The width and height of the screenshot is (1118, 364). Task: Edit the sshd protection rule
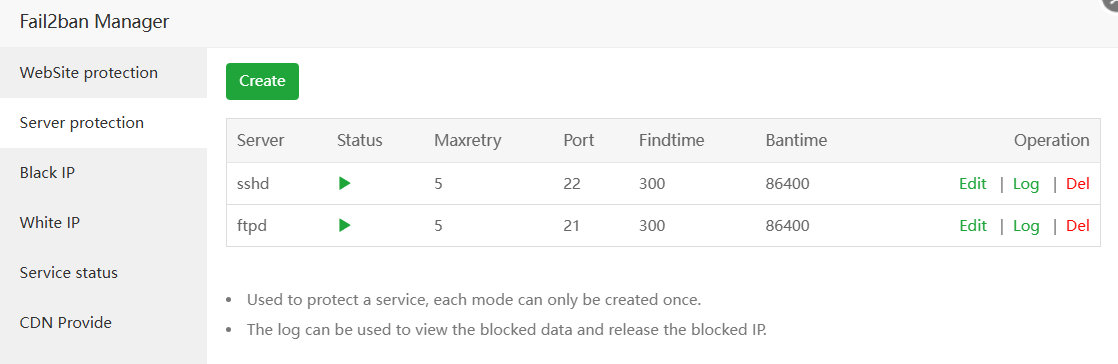(973, 184)
